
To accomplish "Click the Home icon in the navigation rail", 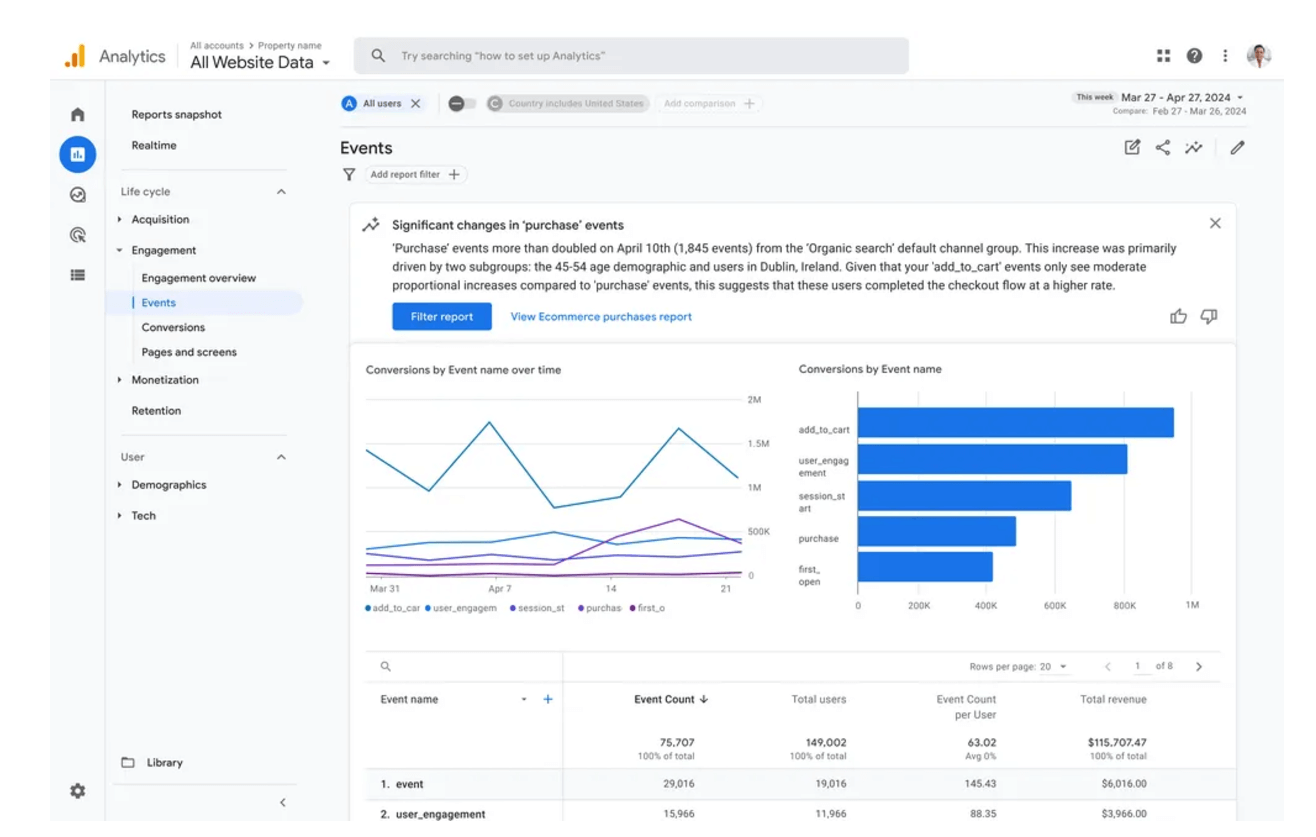I will pos(77,114).
